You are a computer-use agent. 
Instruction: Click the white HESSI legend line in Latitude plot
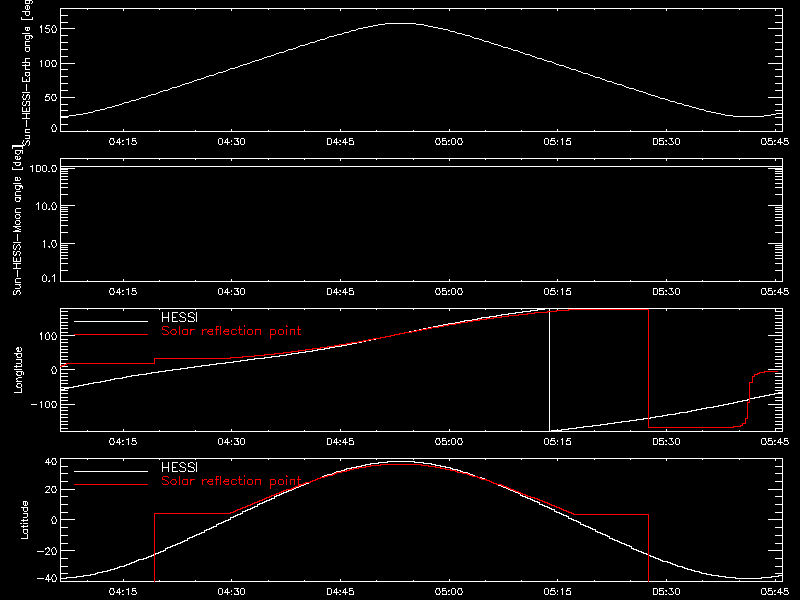pyautogui.click(x=111, y=471)
